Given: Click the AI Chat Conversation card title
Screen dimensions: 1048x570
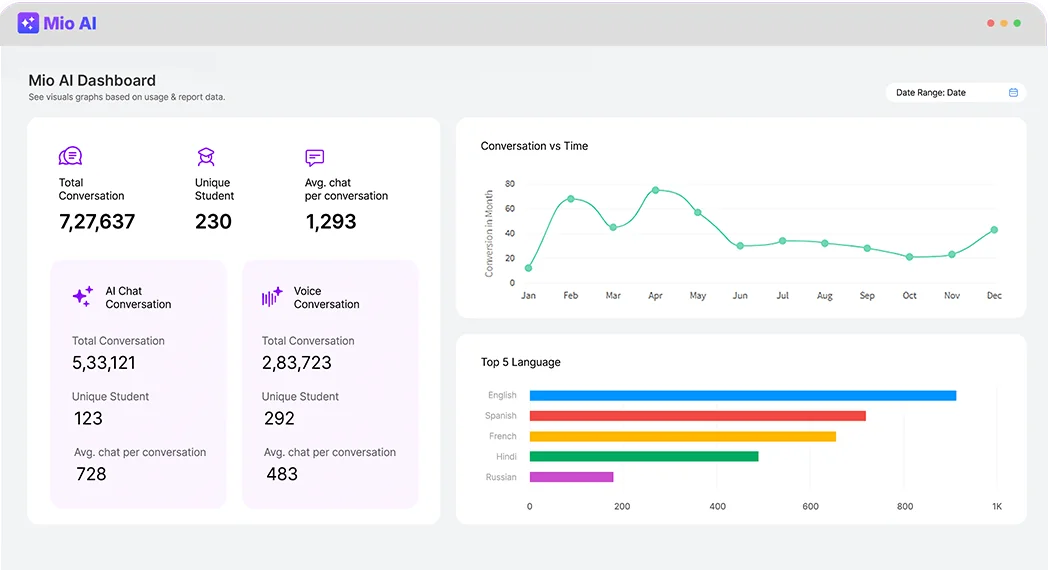Looking at the screenshot, I should (138, 297).
